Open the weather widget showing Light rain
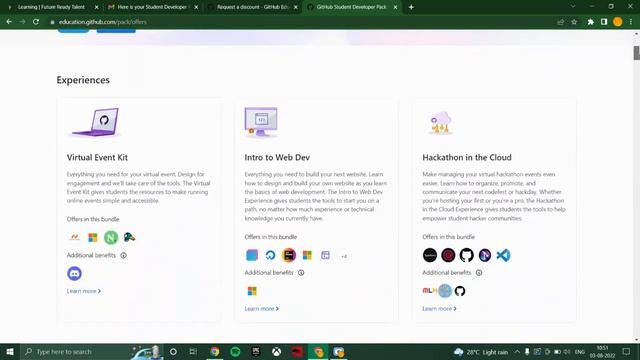The width and height of the screenshot is (640, 360). click(481, 352)
